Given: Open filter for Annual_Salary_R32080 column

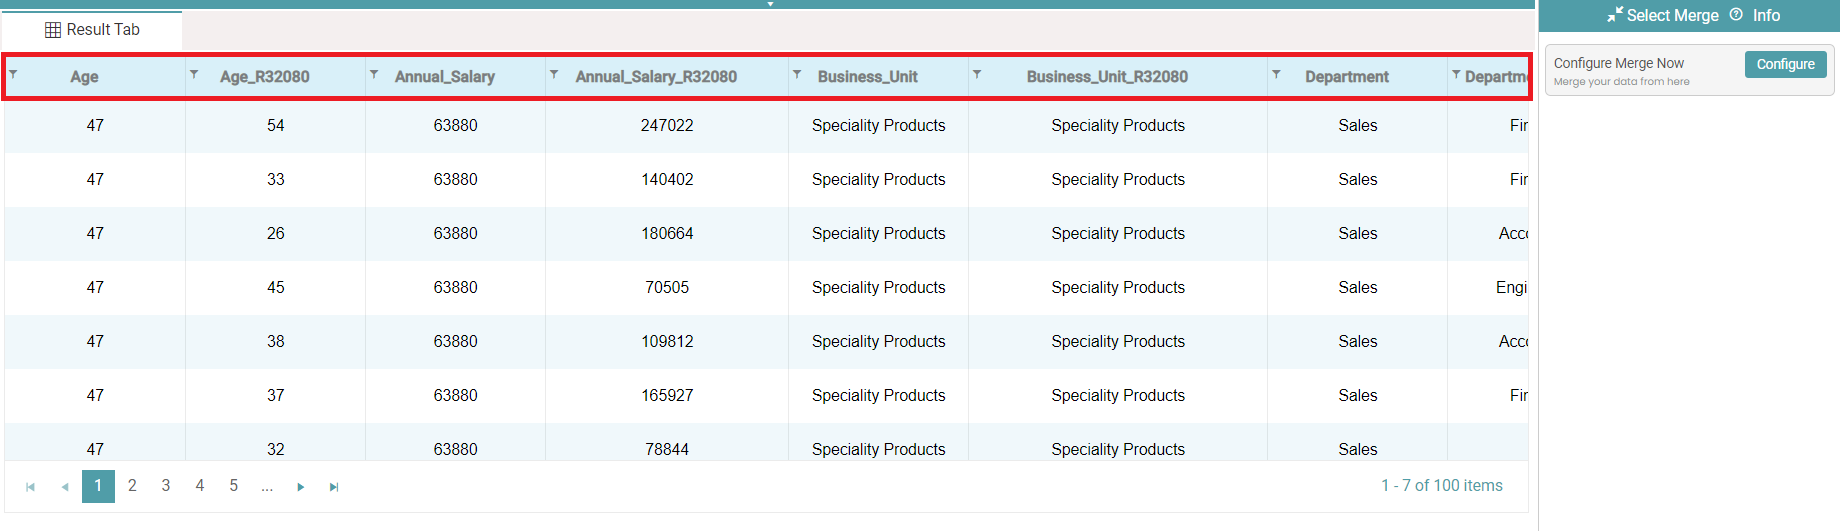Looking at the screenshot, I should tap(554, 74).
